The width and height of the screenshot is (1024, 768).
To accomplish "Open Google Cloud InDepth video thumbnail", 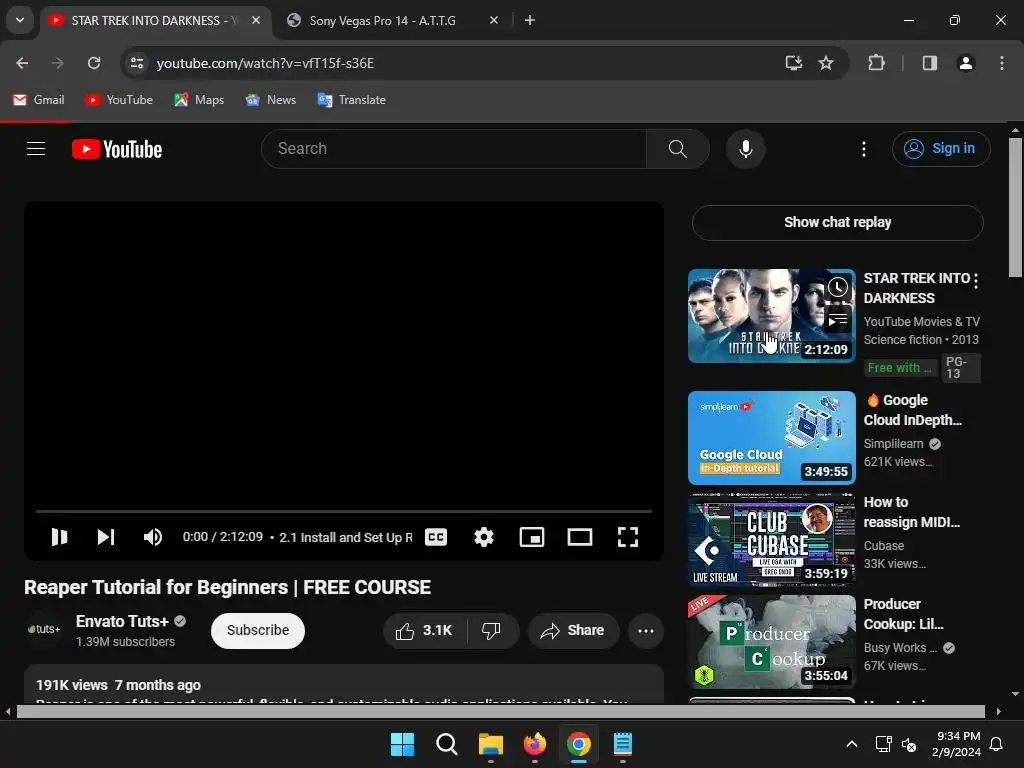I will [771, 438].
